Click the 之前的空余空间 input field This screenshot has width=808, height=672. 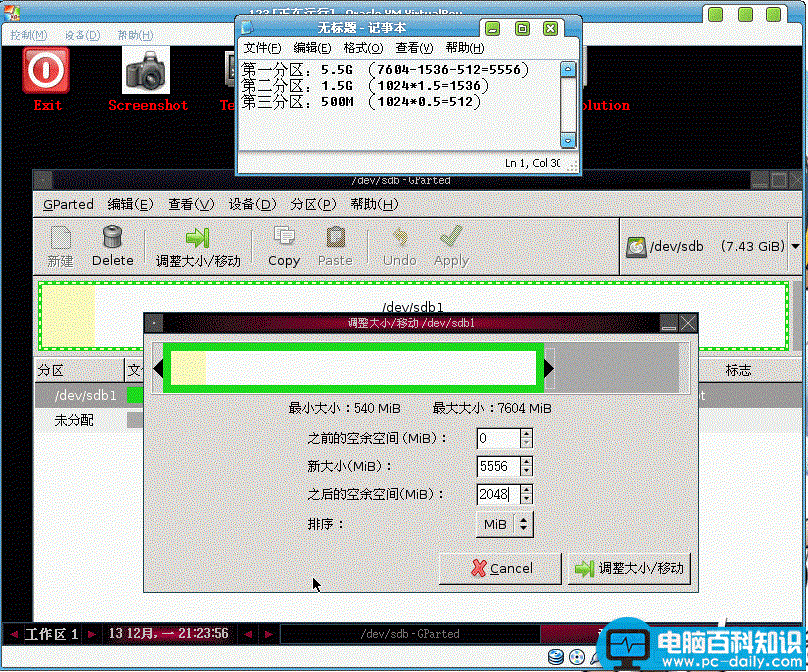(497, 439)
